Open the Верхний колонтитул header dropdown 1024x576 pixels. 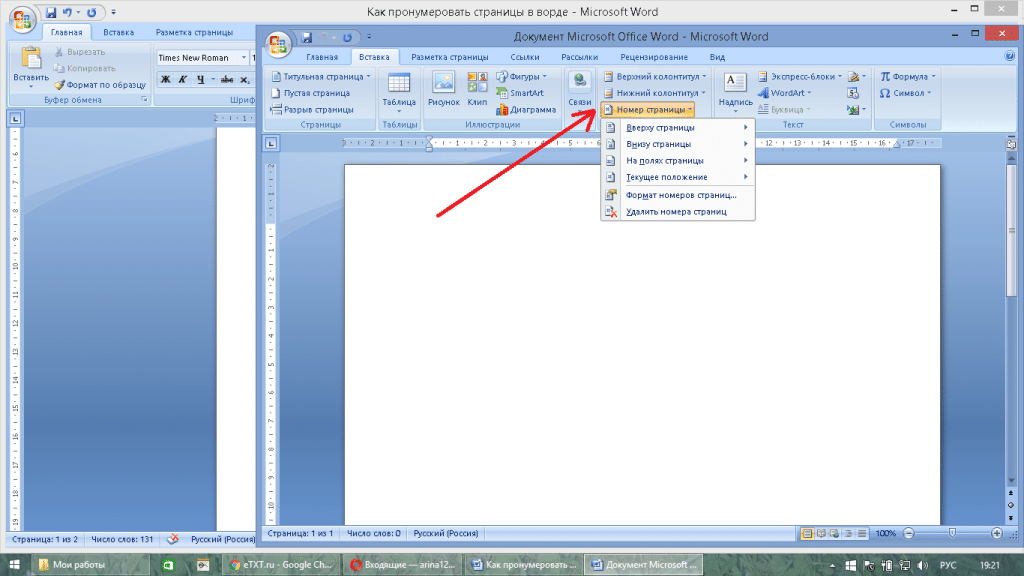pos(655,76)
